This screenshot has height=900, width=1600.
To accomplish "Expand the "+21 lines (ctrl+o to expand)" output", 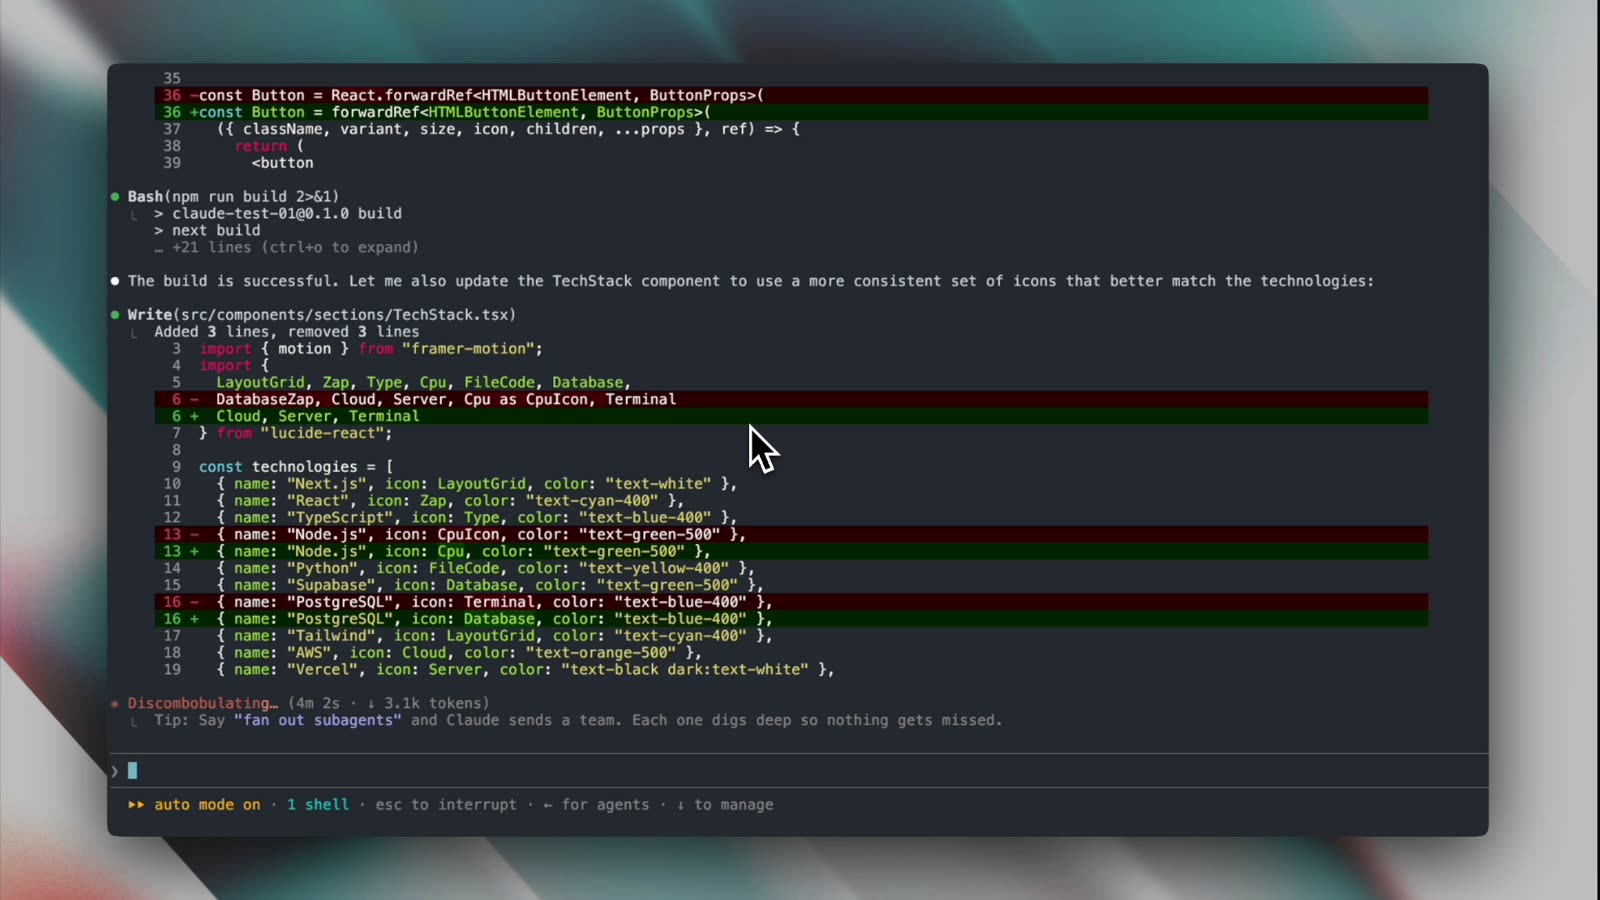I will tap(286, 247).
